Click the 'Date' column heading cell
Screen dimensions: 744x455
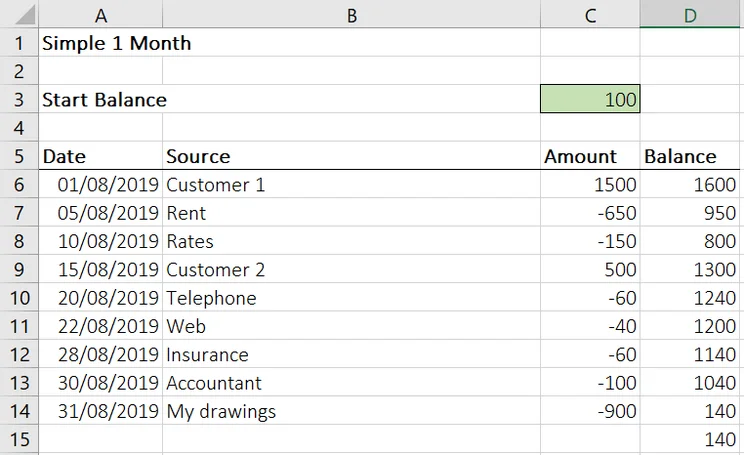(101, 156)
